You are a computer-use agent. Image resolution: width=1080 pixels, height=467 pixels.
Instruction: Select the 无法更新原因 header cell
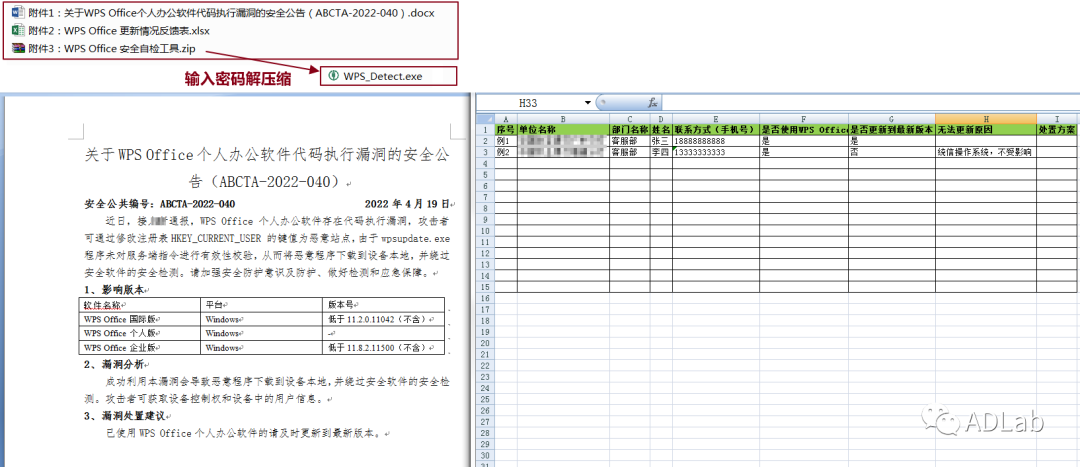click(x=985, y=130)
